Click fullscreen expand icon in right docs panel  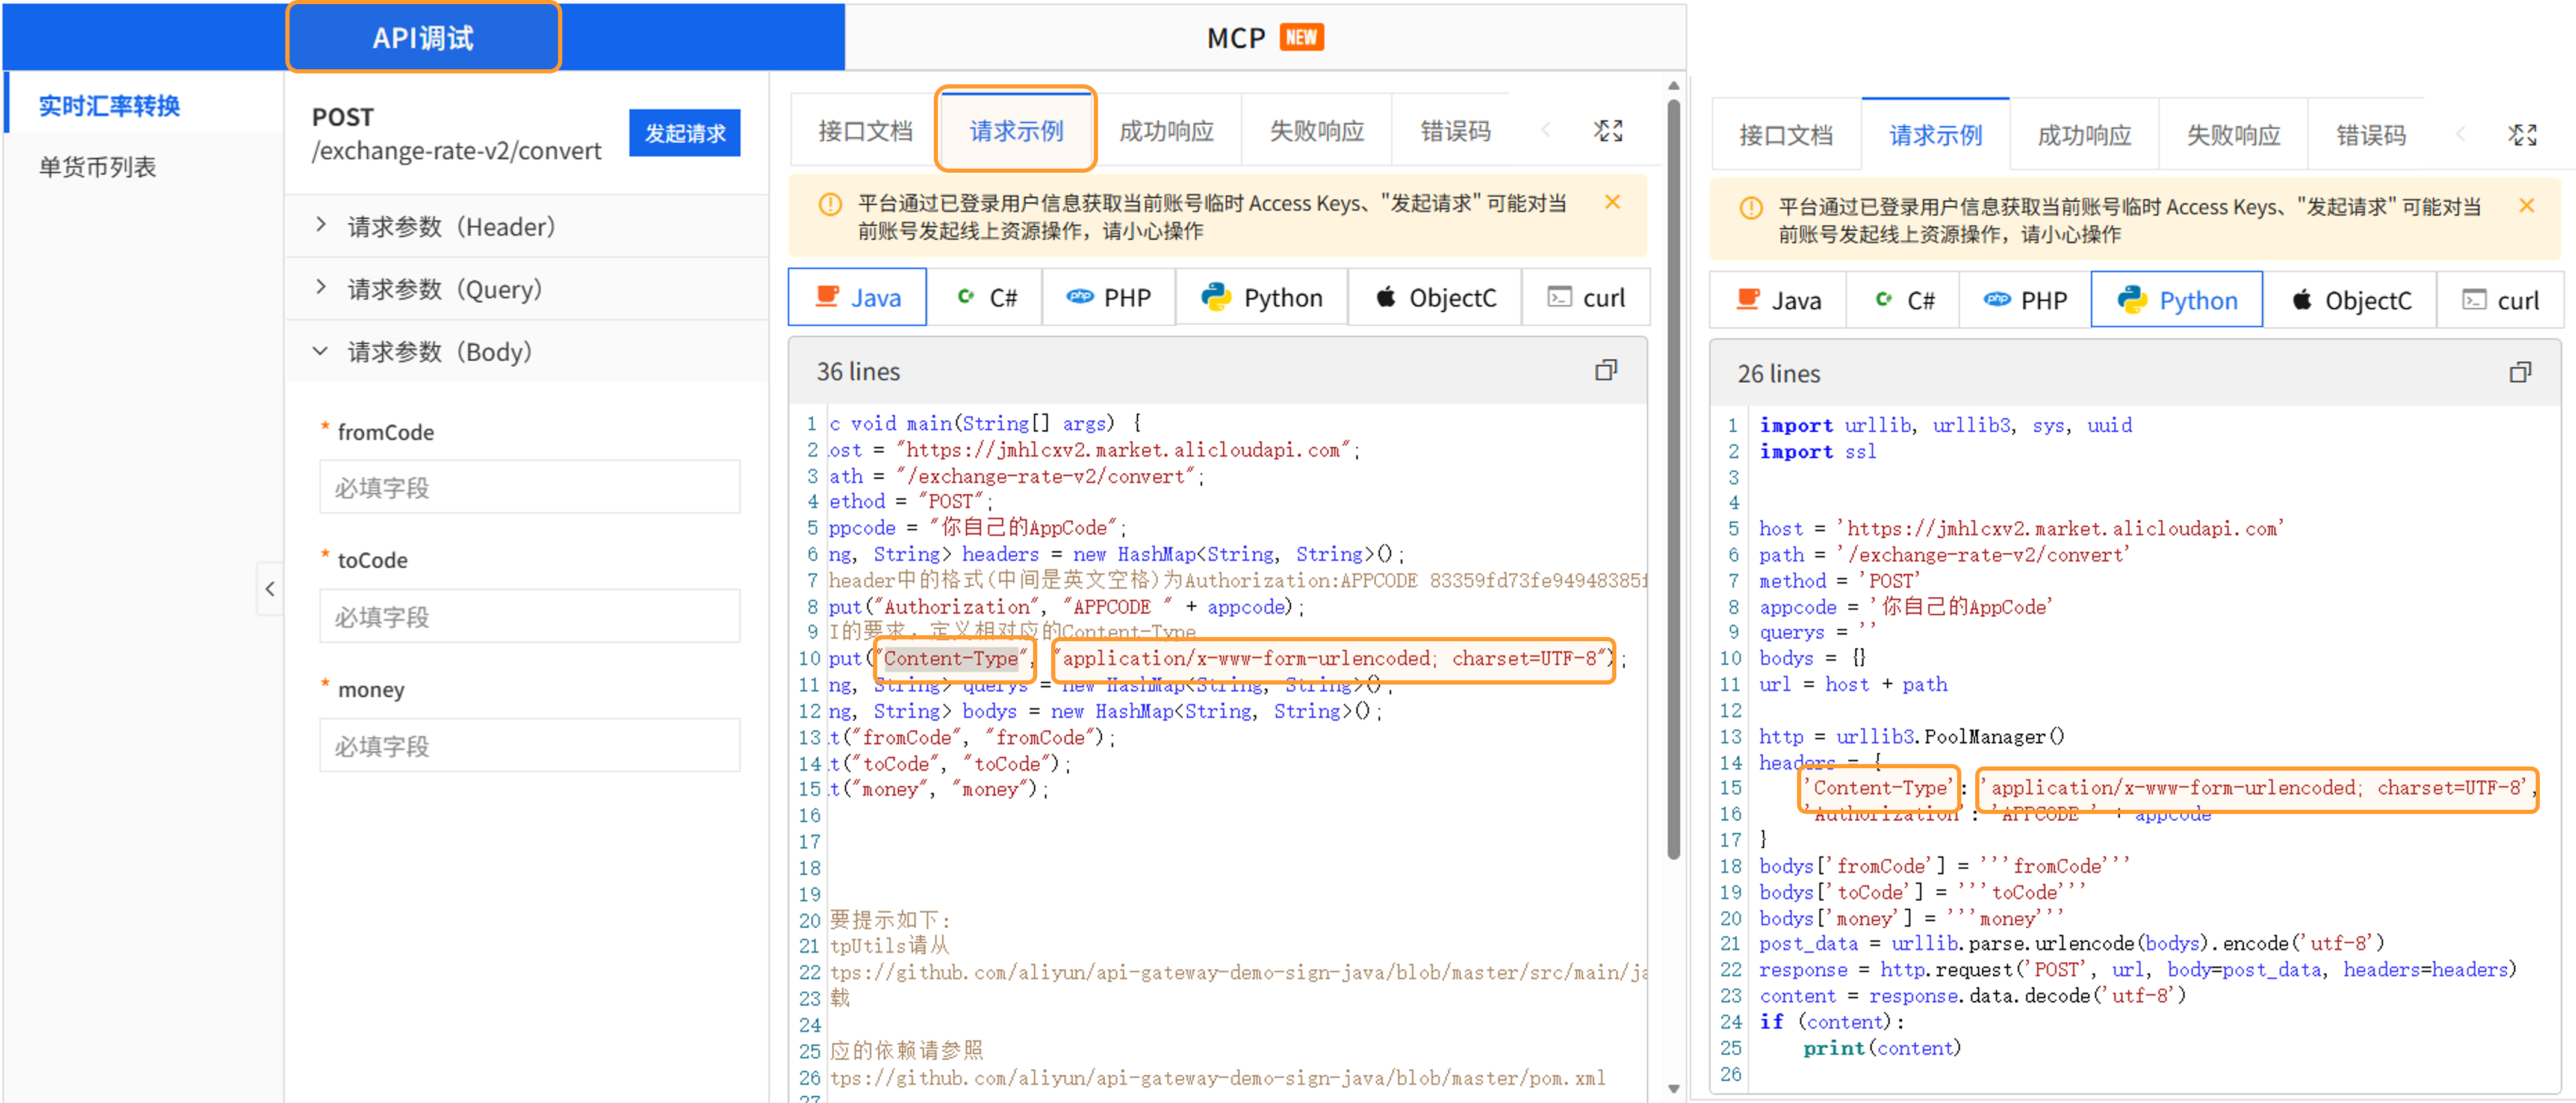pos(2522,135)
